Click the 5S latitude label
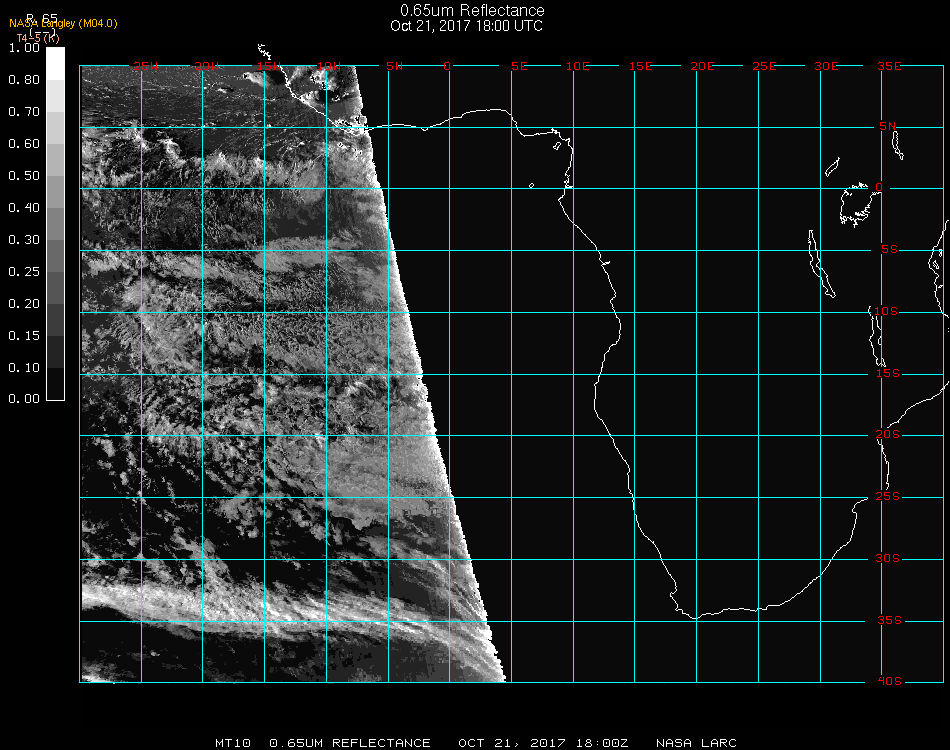 tap(889, 250)
